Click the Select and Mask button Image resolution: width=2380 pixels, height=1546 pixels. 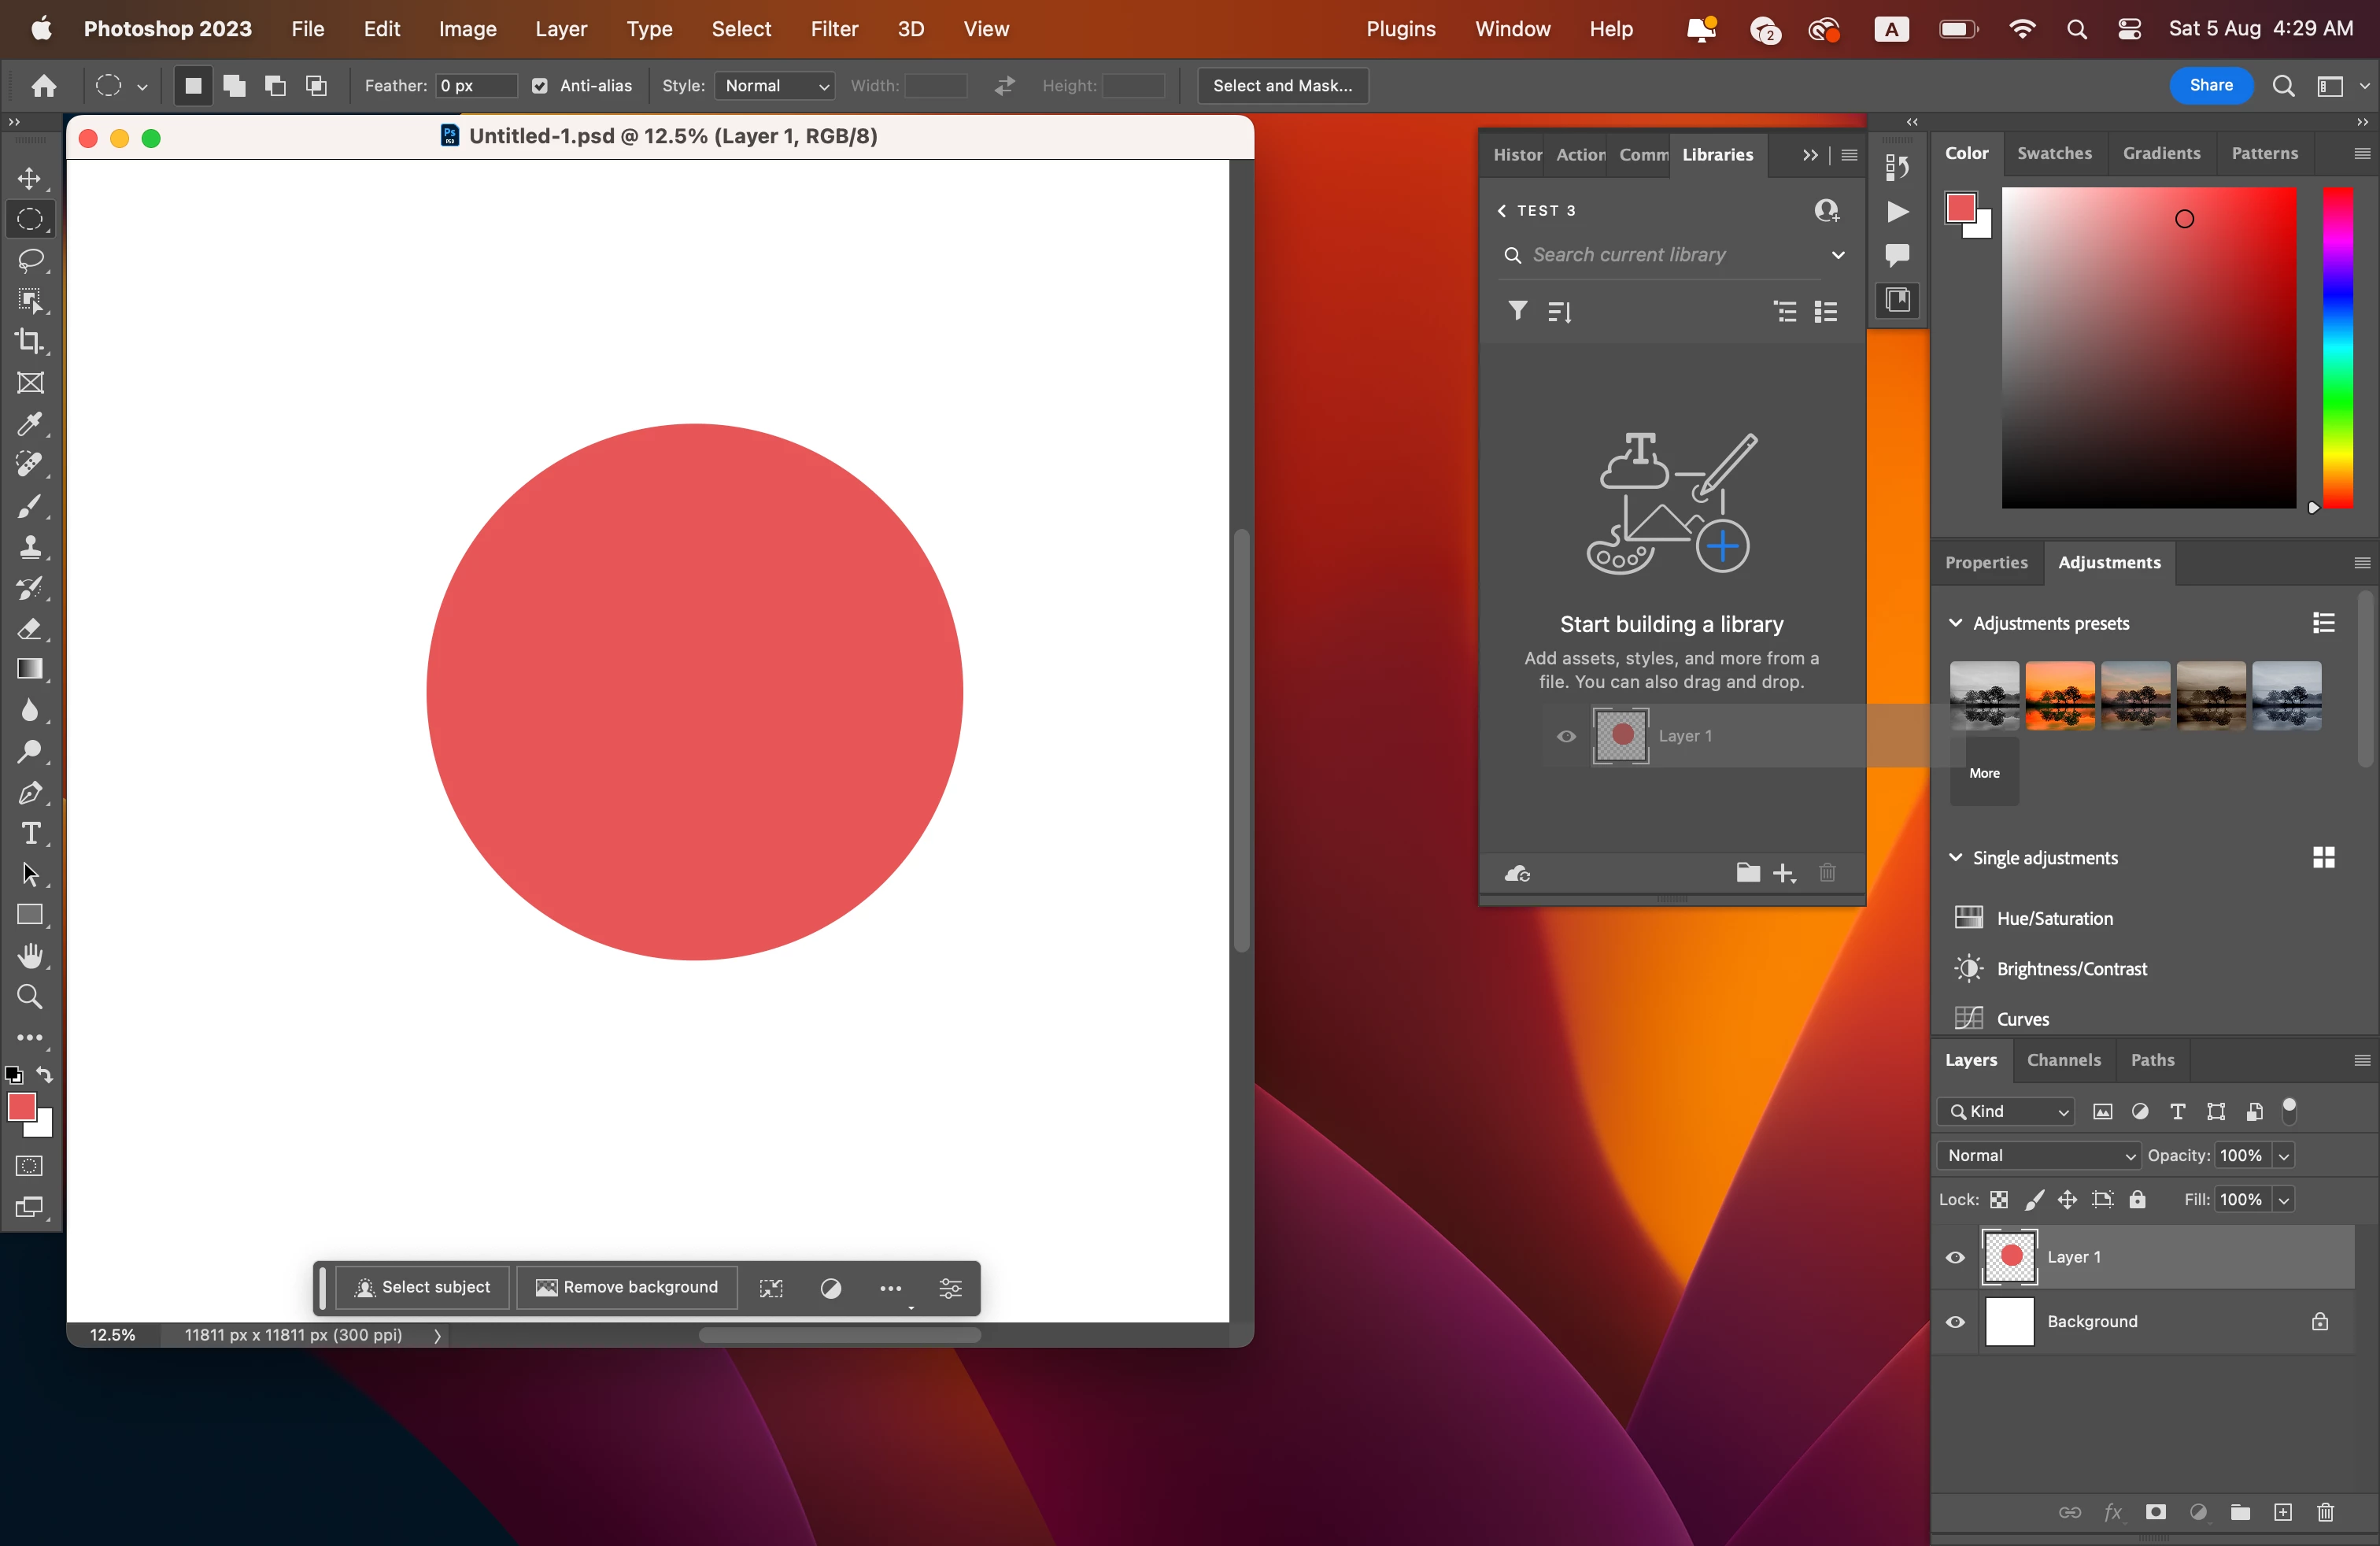click(1282, 86)
